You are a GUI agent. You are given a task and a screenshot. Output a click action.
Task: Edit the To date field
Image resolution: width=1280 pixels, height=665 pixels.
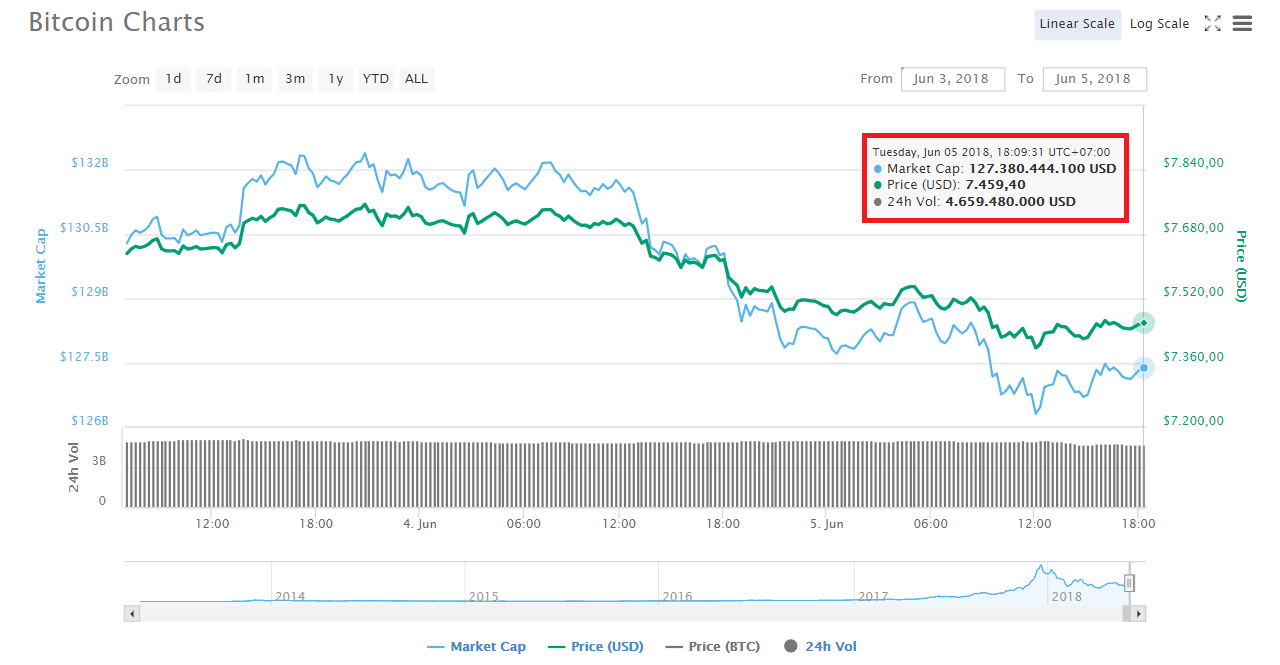tap(1093, 79)
